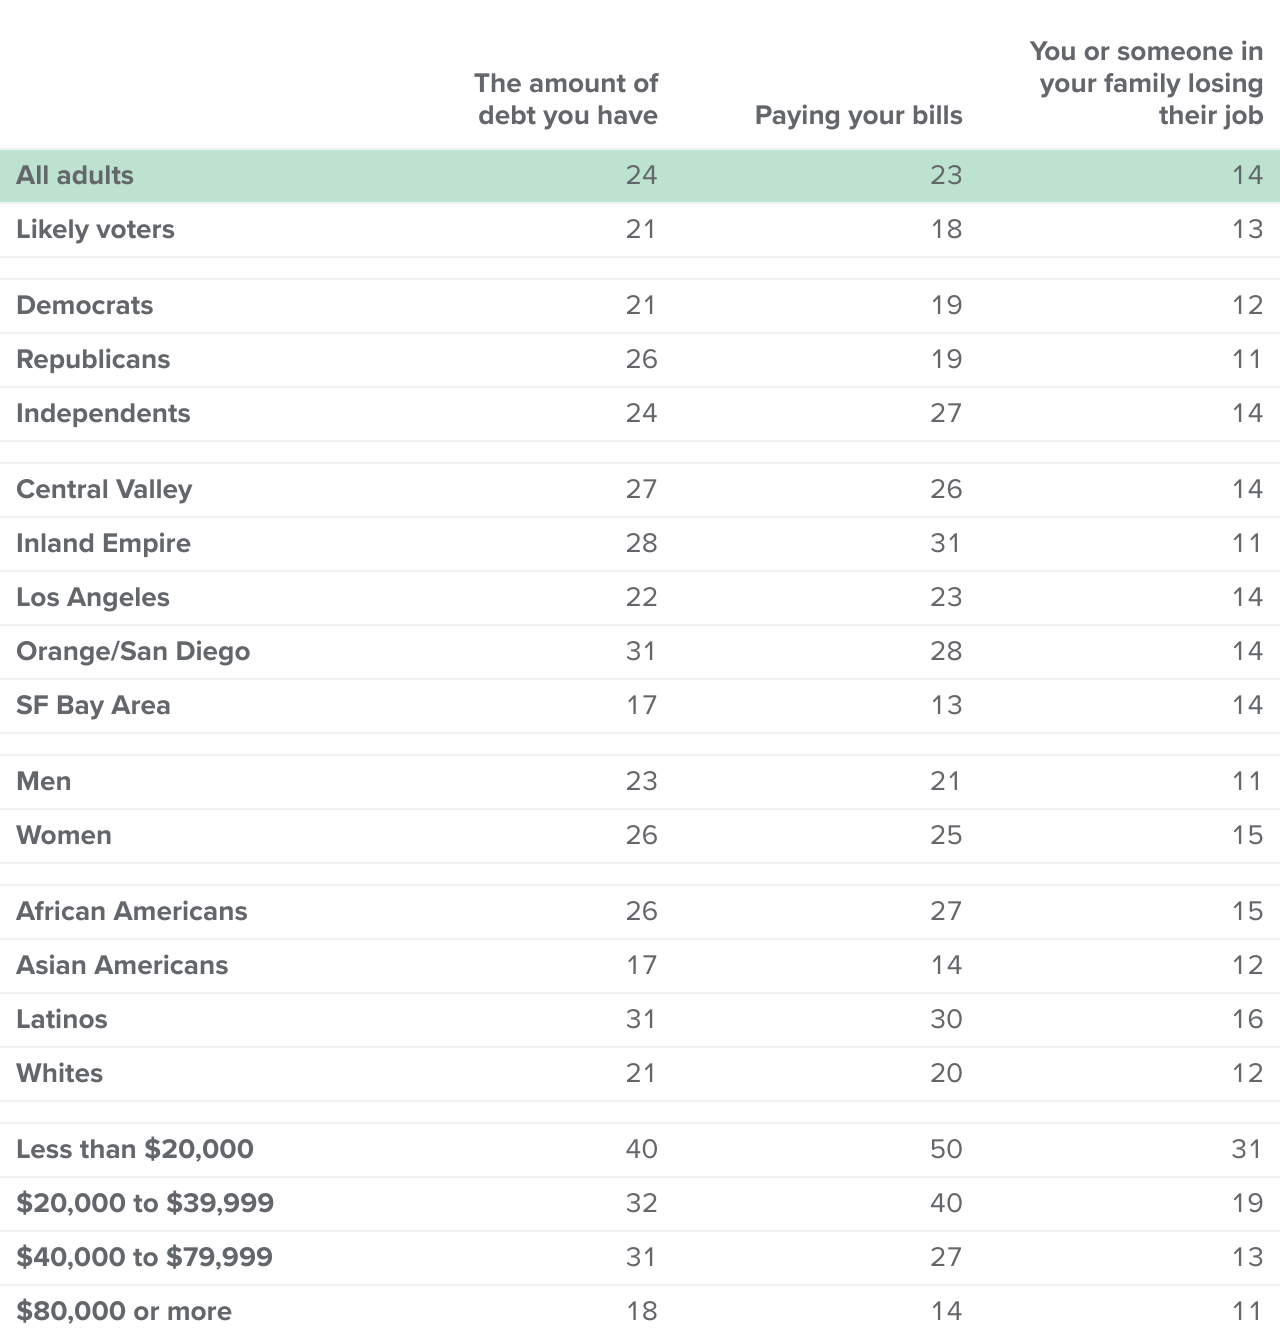Select the Inland Empire row label
Image resolution: width=1280 pixels, height=1338 pixels.
[x=103, y=543]
